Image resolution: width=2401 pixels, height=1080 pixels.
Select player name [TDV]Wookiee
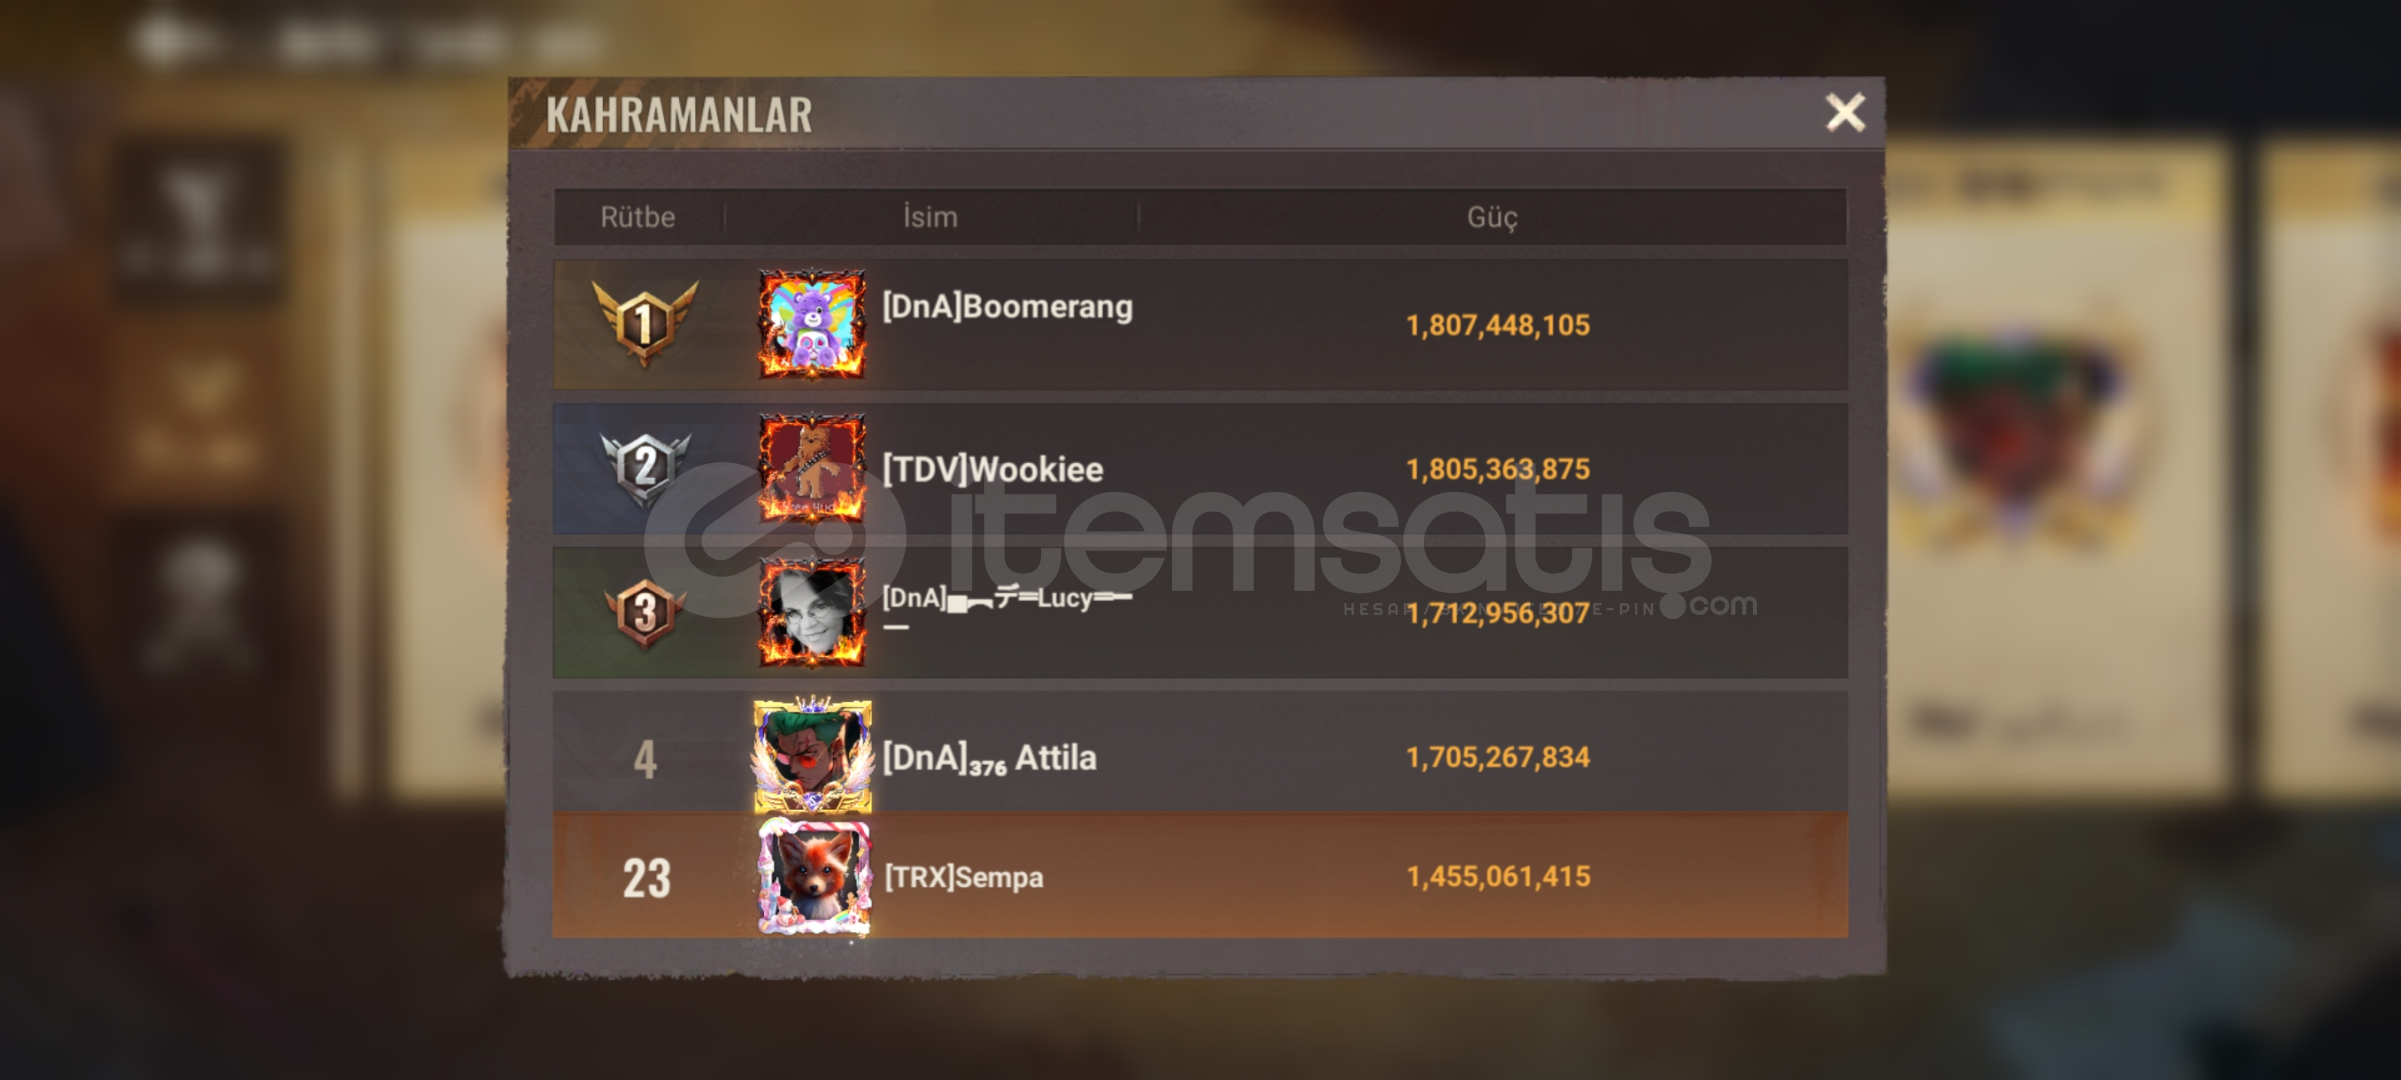tap(992, 469)
